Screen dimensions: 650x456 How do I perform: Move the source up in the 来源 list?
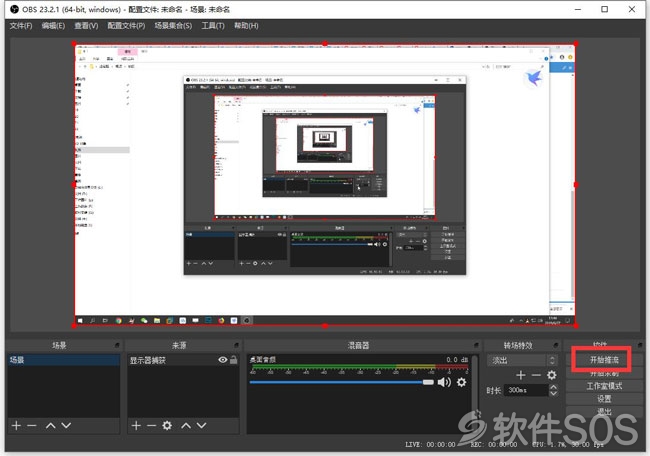pyautogui.click(x=186, y=425)
